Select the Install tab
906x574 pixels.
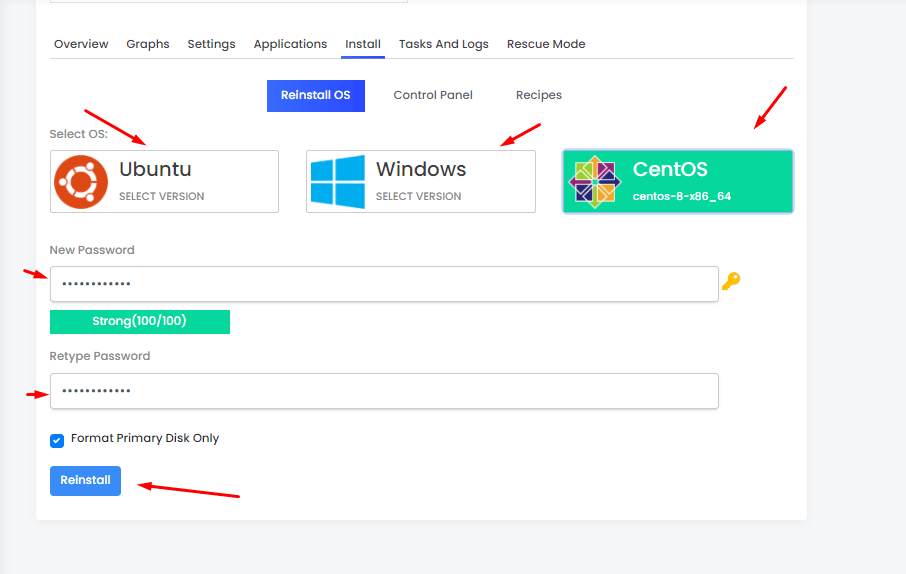363,44
